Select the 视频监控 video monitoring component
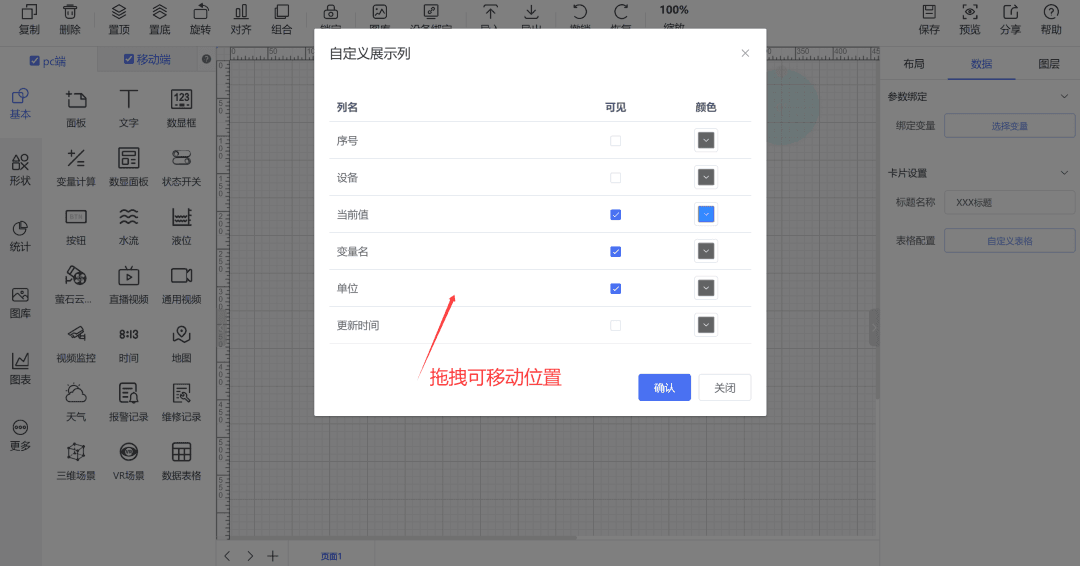This screenshot has height=566, width=1080. click(76, 344)
